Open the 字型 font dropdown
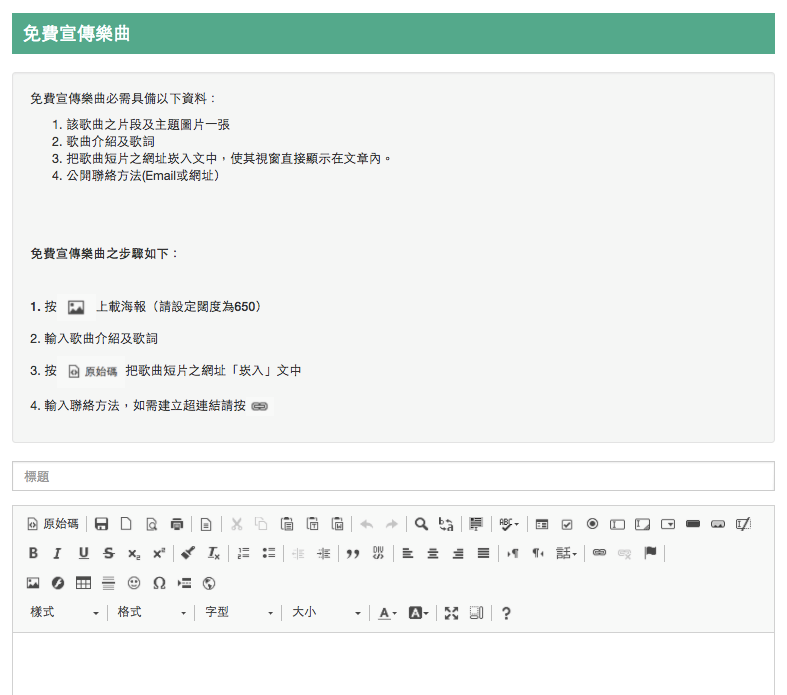 coord(238,613)
